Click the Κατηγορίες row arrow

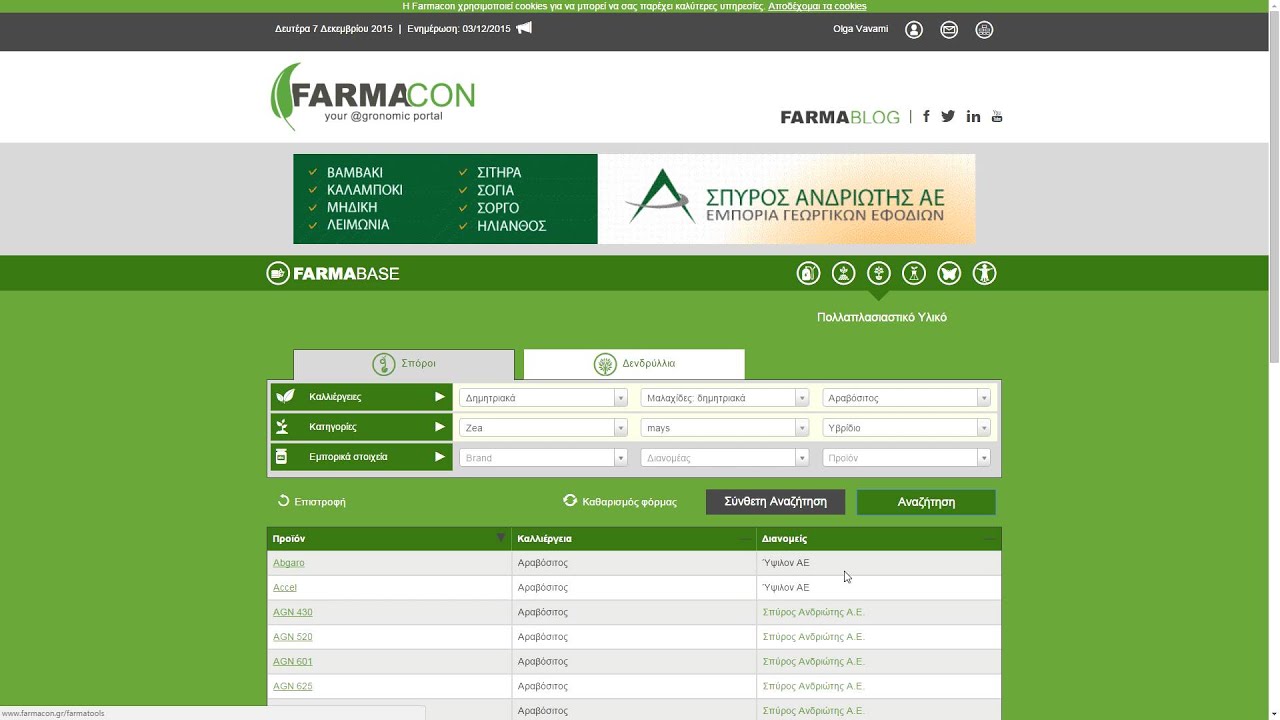(x=439, y=427)
